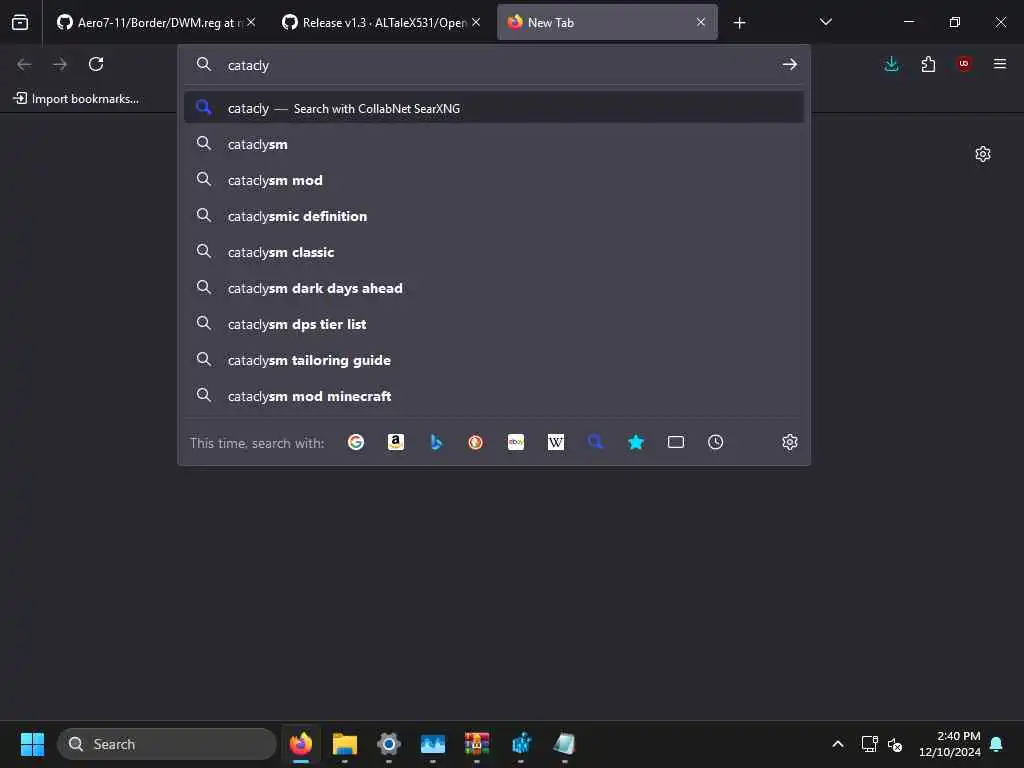Expand the list all tabs chevron
The height and width of the screenshot is (768, 1024).
[x=825, y=22]
